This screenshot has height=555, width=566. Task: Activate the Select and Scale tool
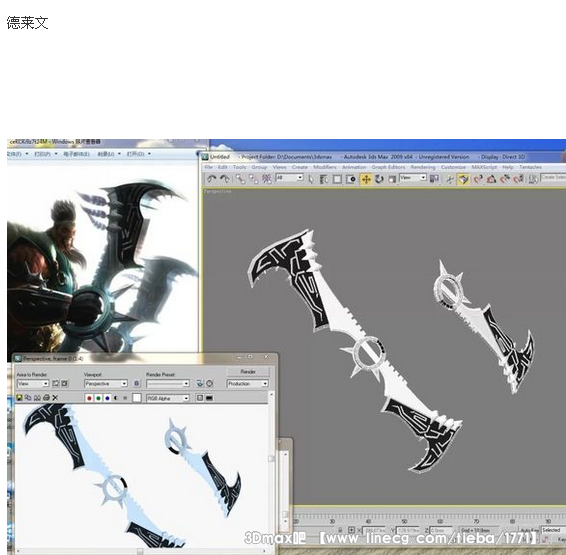point(392,179)
